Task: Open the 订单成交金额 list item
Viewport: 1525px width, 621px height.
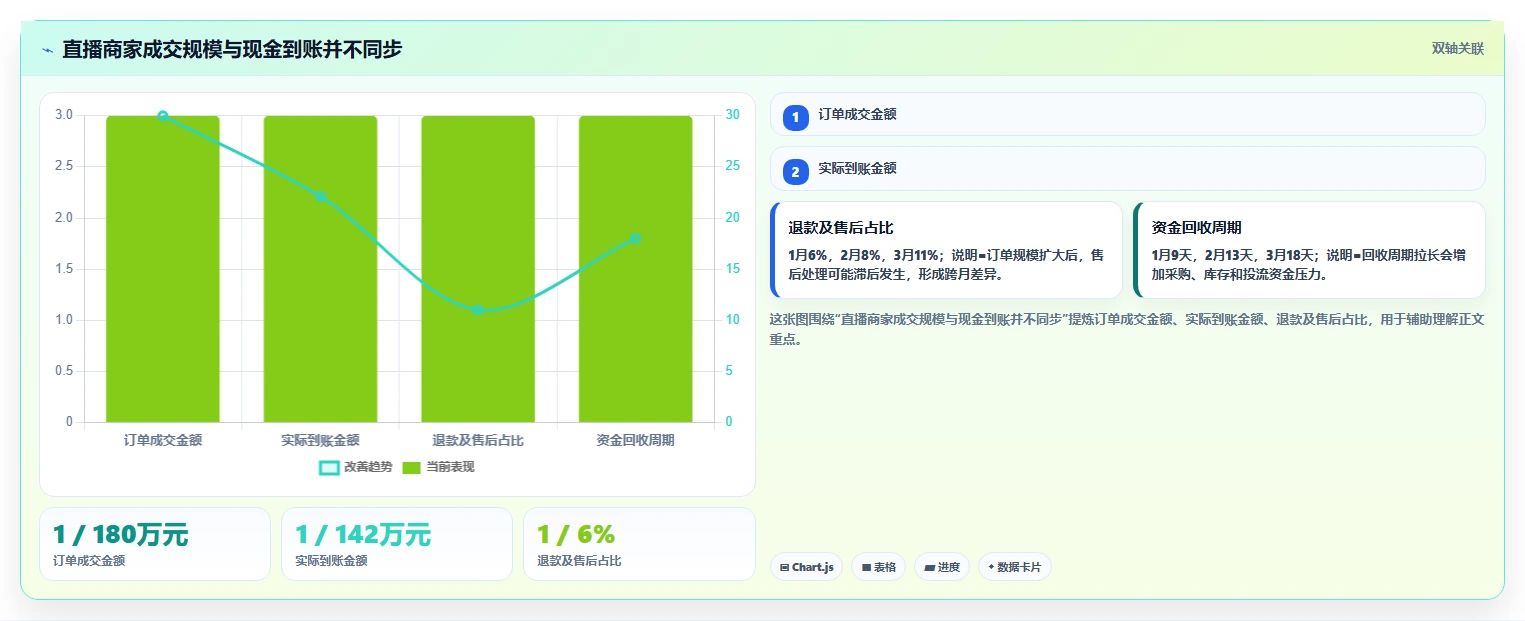Action: pos(1127,114)
